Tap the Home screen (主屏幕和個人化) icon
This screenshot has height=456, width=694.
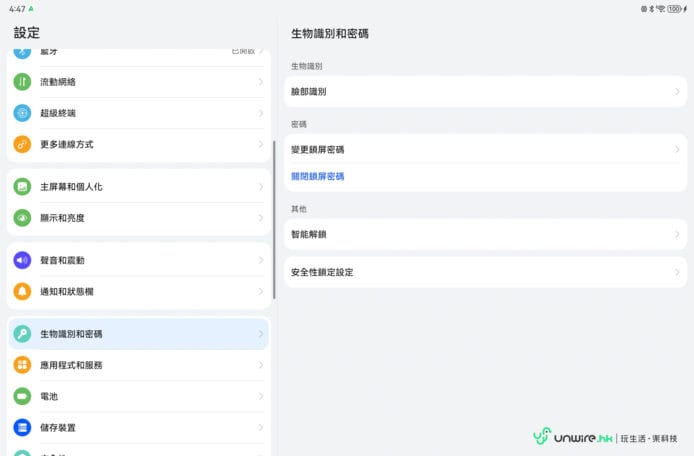pos(22,186)
